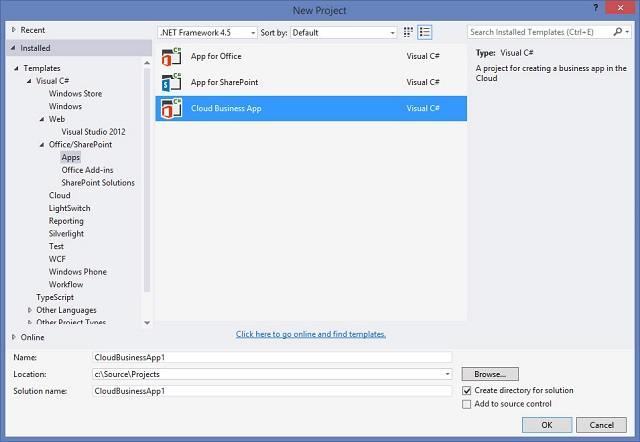Select the Apps category
640x442 pixels.
[71, 157]
